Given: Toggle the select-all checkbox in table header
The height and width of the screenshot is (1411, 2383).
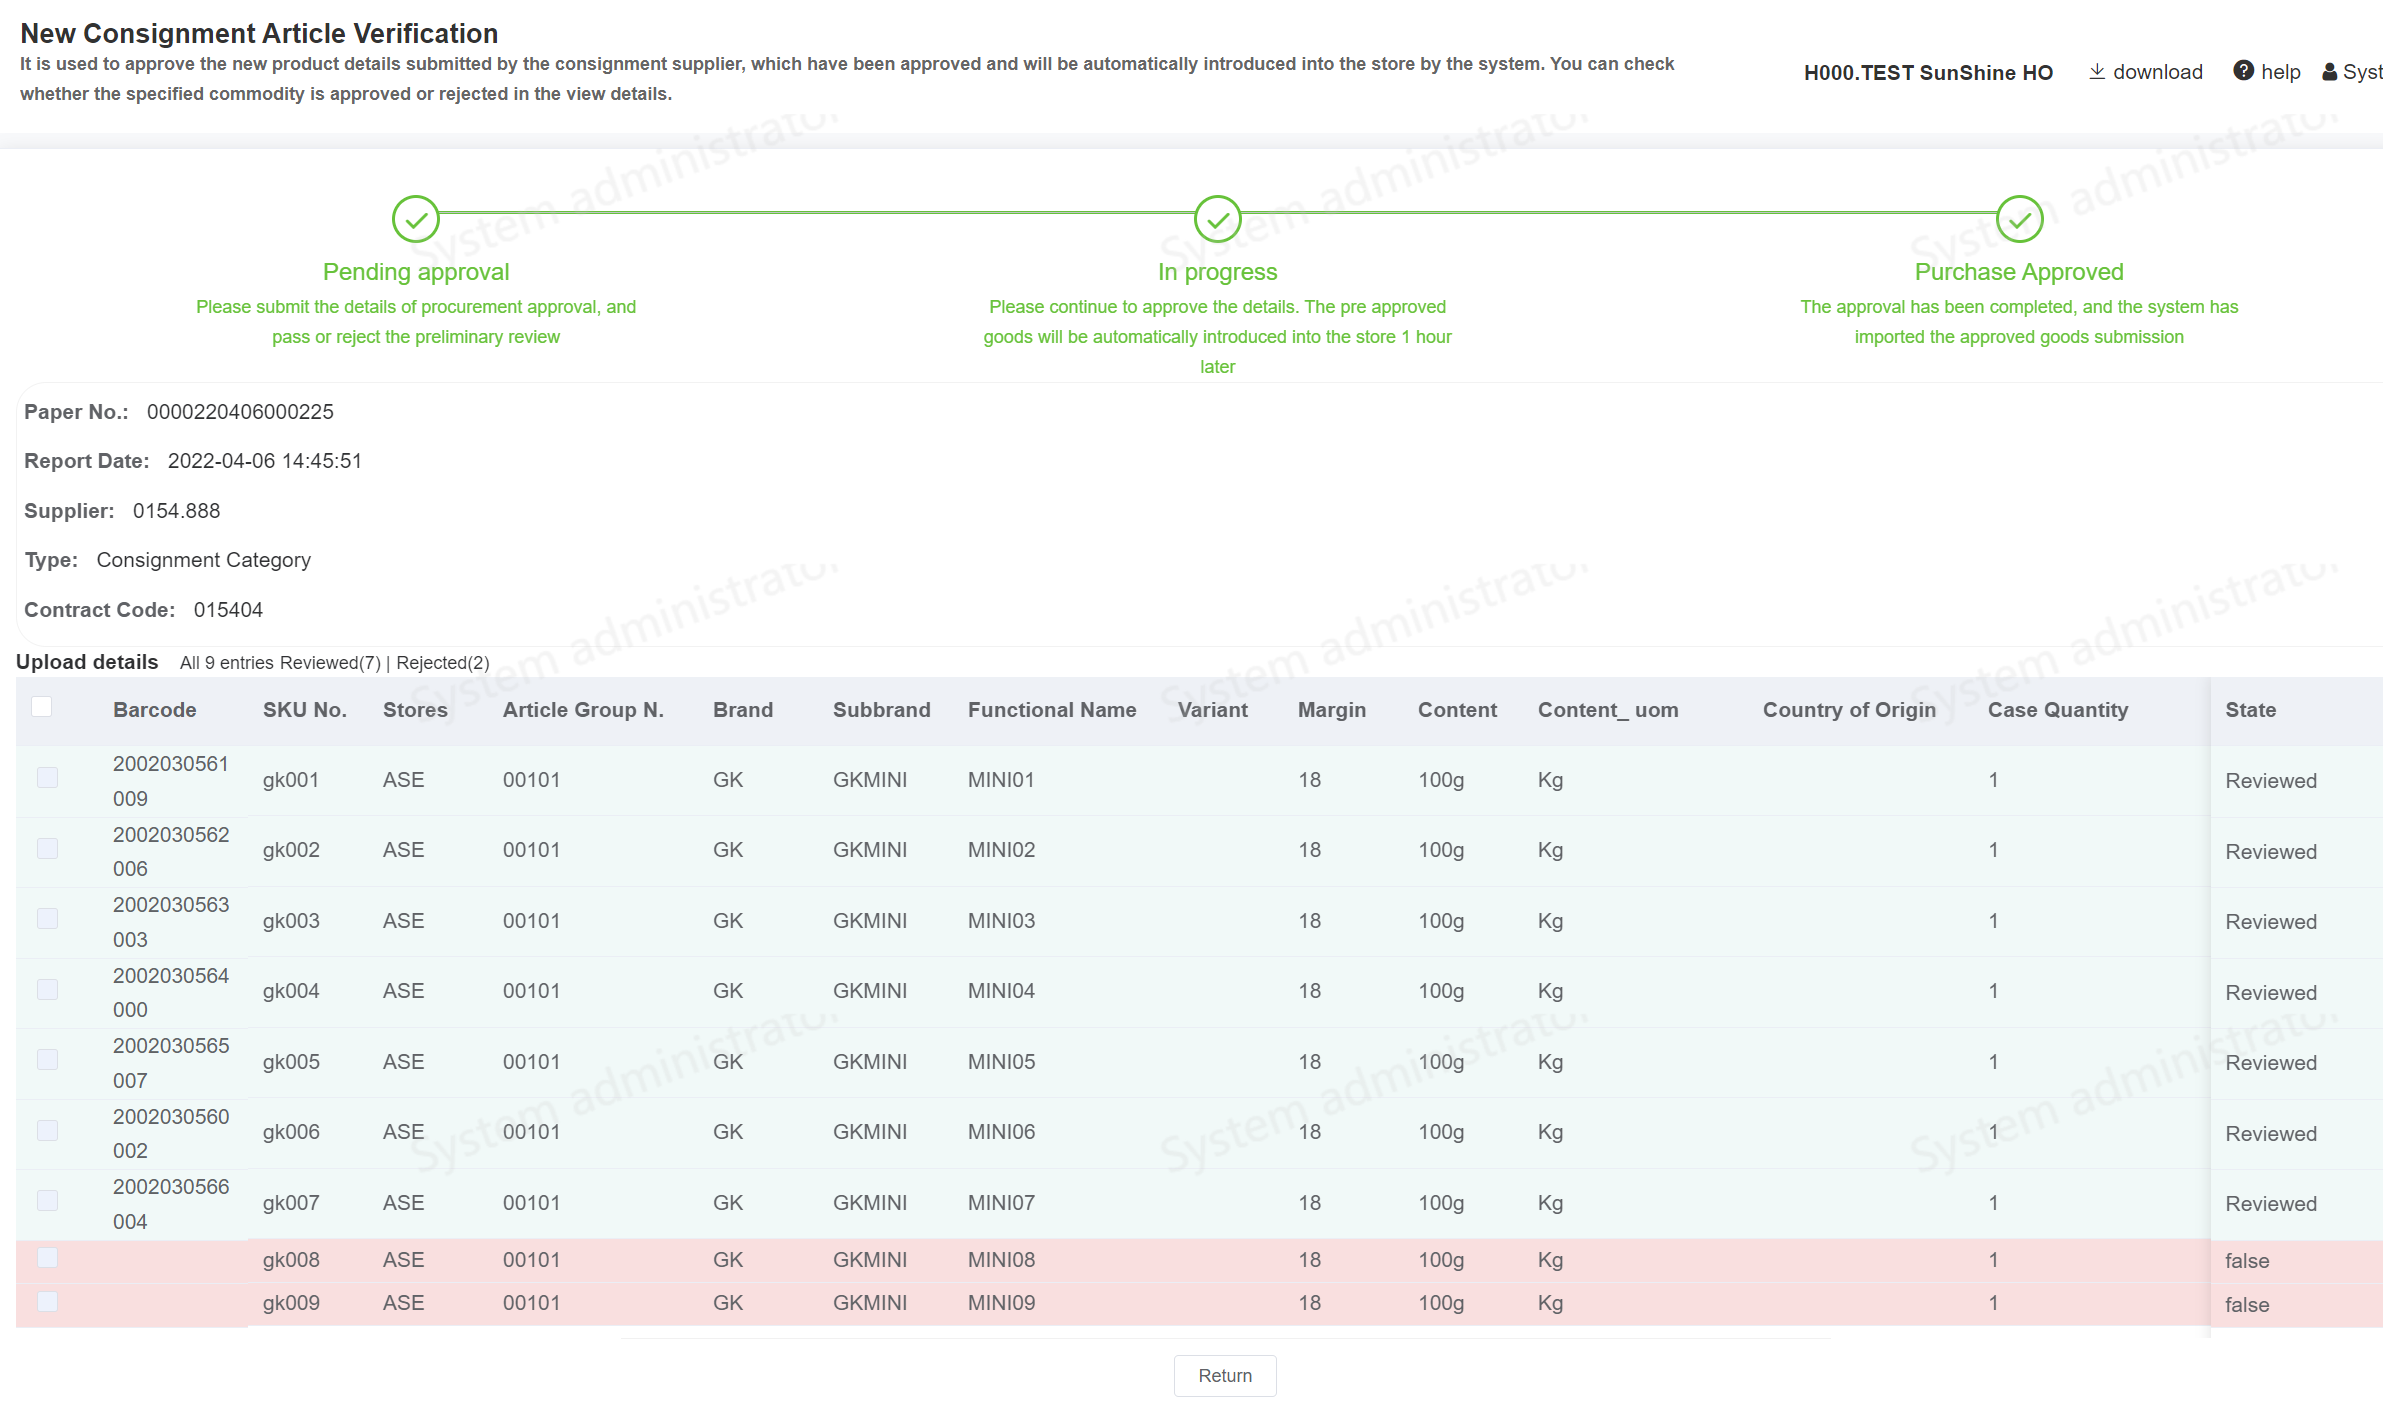Looking at the screenshot, I should pos(42,707).
